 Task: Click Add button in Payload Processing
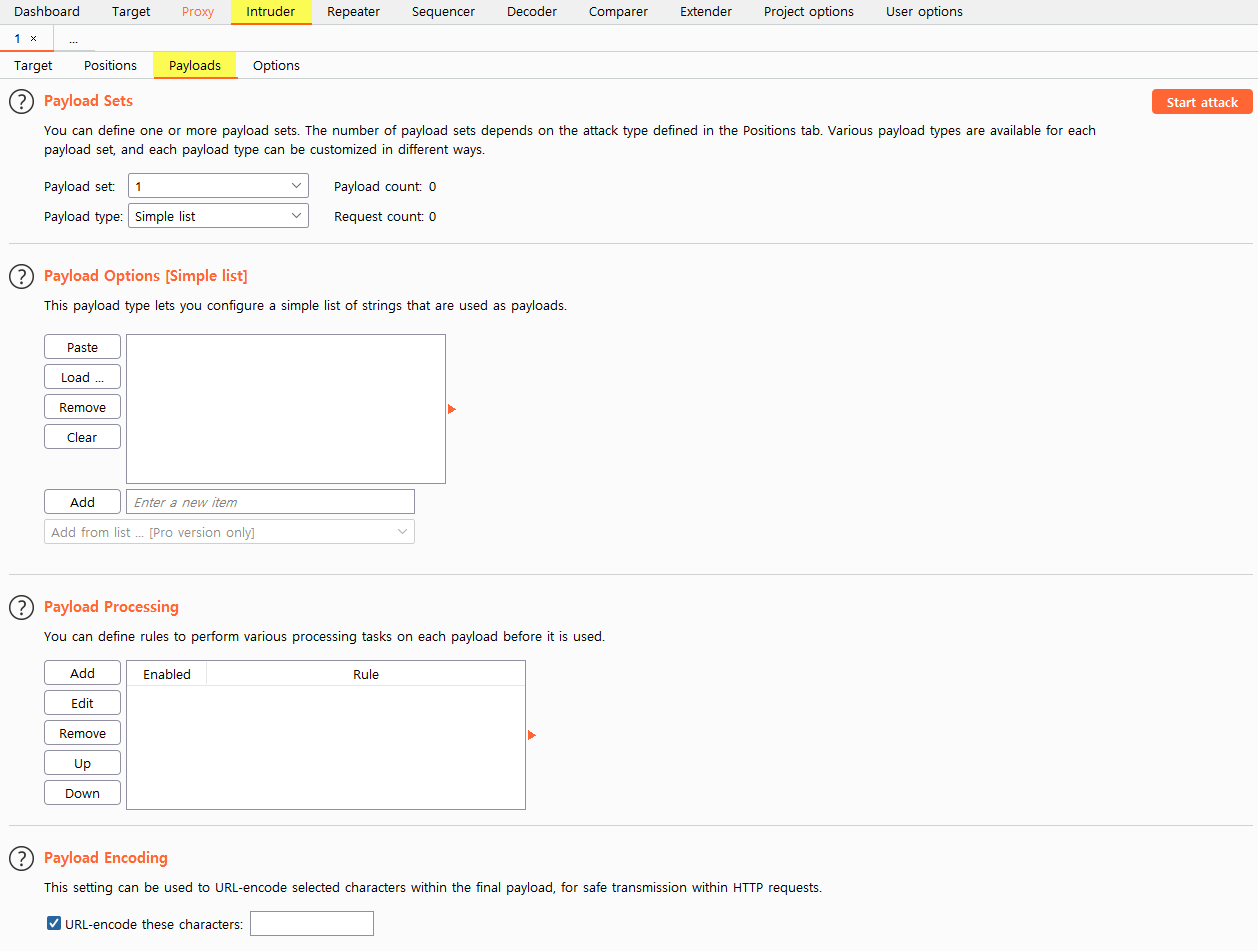click(82, 673)
